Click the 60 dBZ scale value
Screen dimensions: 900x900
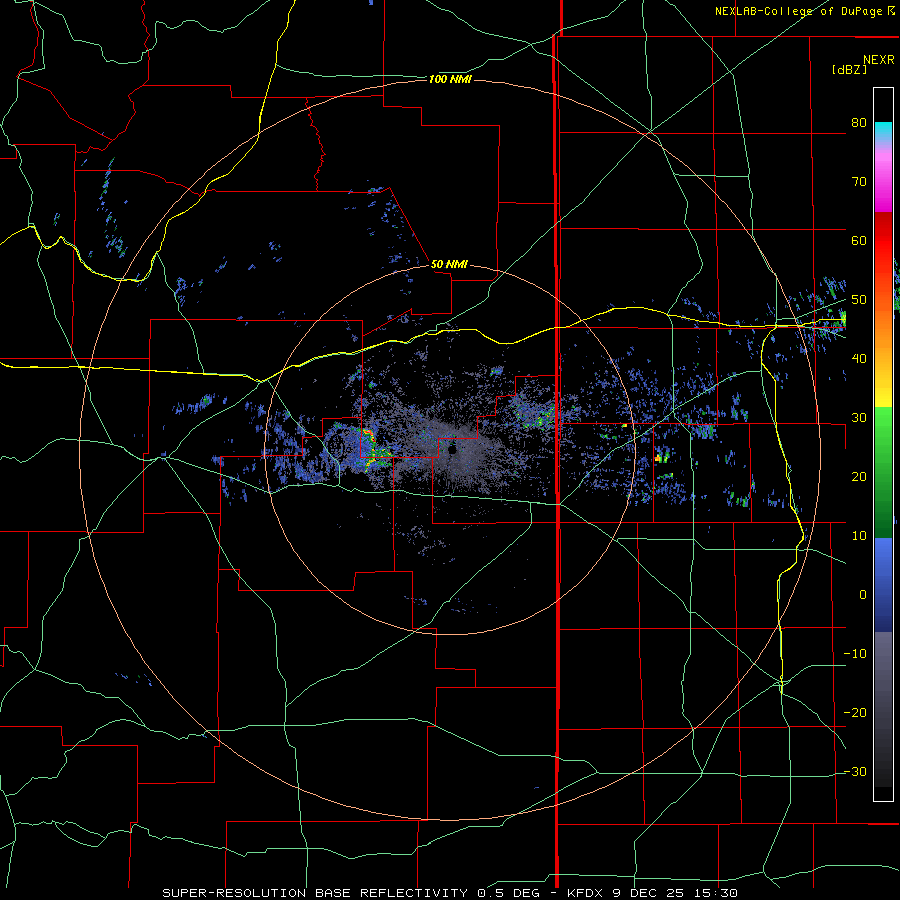tap(859, 240)
